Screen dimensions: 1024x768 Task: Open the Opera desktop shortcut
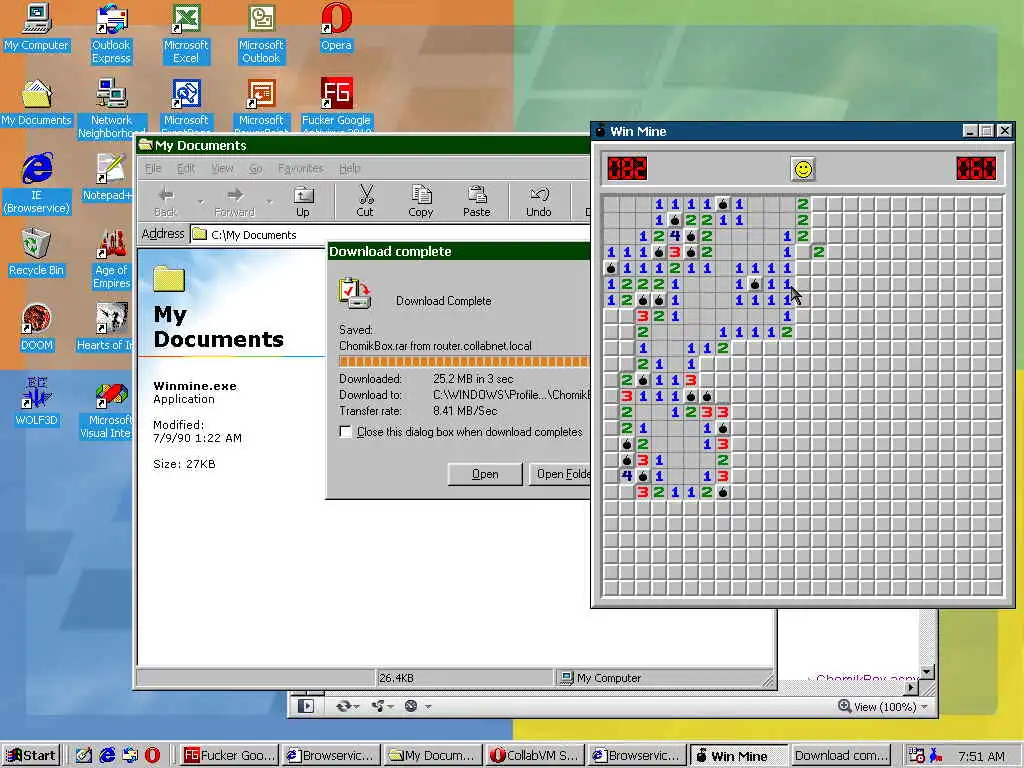[336, 27]
